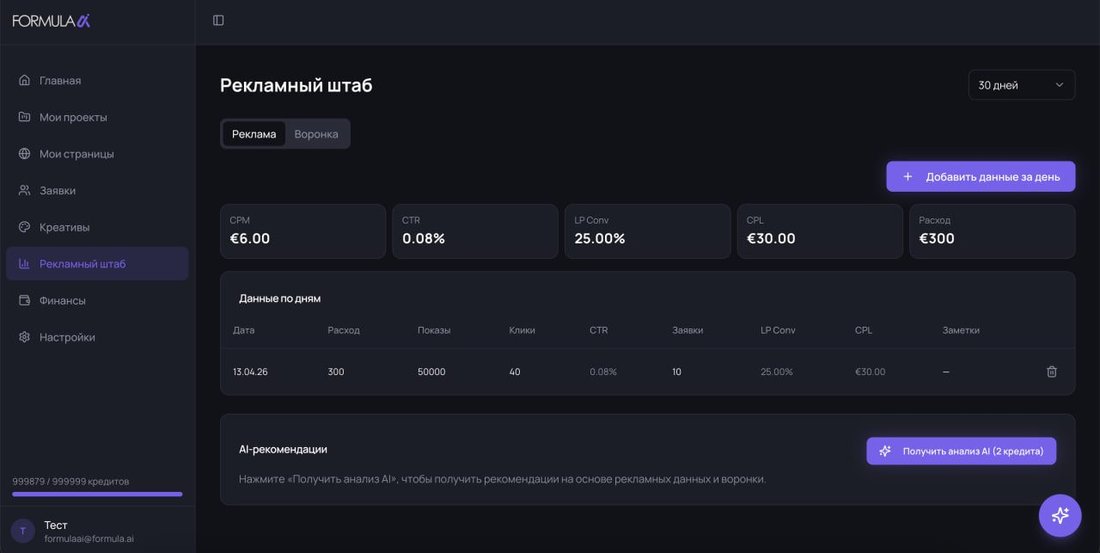Screen dimensions: 1100x553
Task: Click the Финансы wallet icon
Action: [x=25, y=300]
